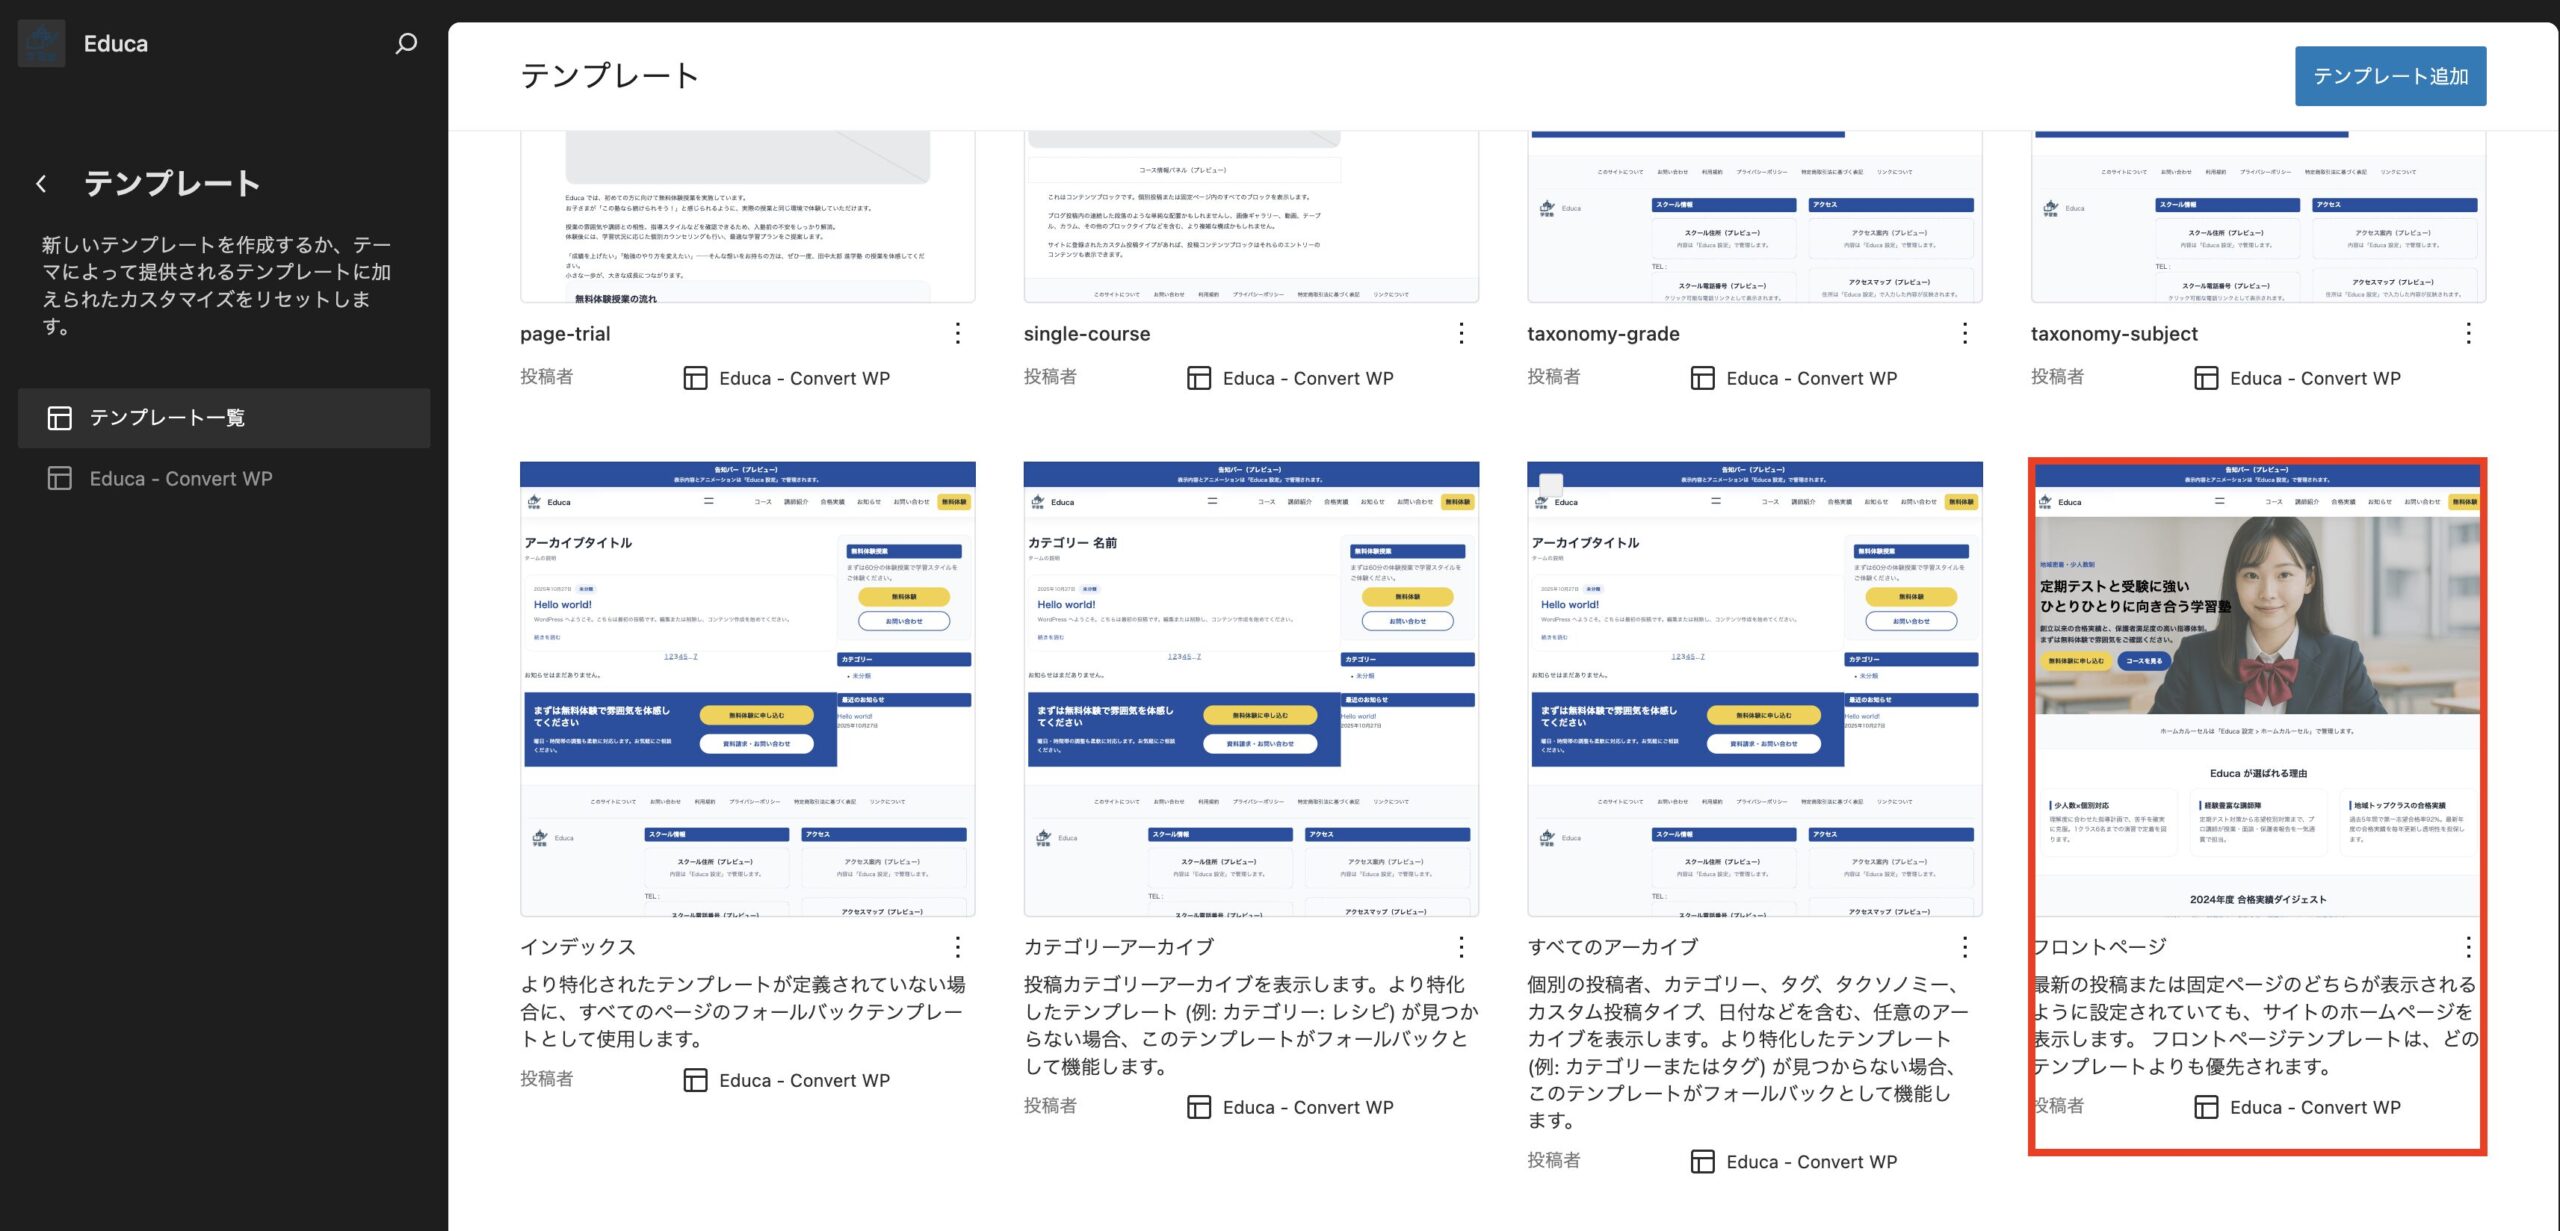Open actions menu for カテゴリーアーカイブ

pos(1461,946)
